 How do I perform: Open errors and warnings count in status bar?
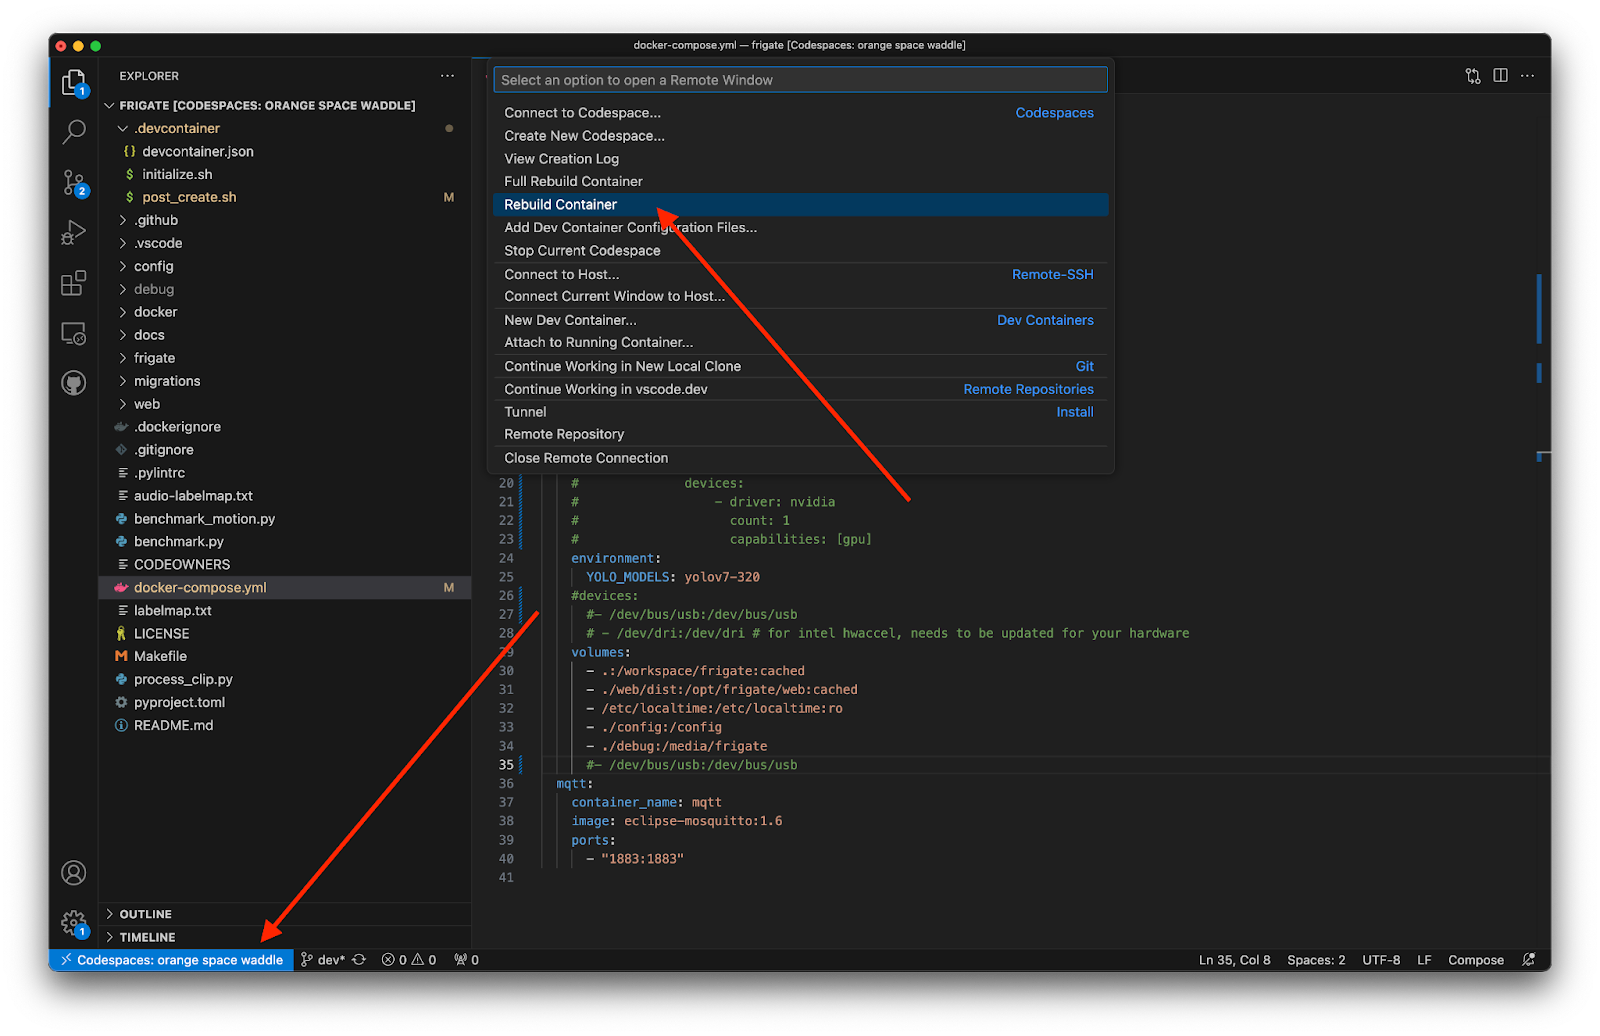pos(409,960)
